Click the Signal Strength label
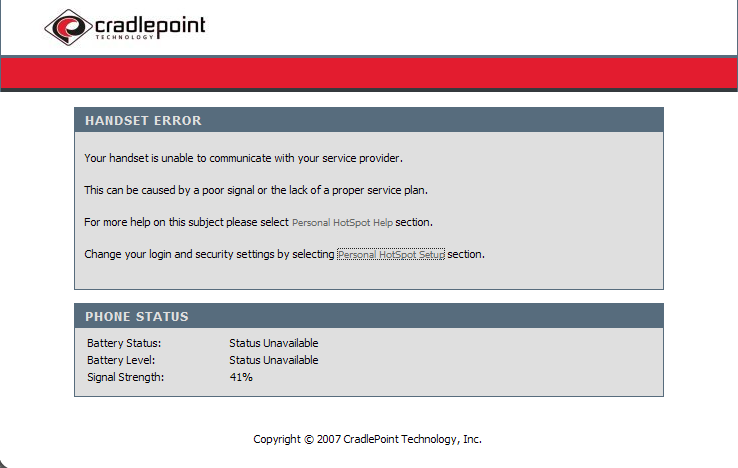 point(125,377)
